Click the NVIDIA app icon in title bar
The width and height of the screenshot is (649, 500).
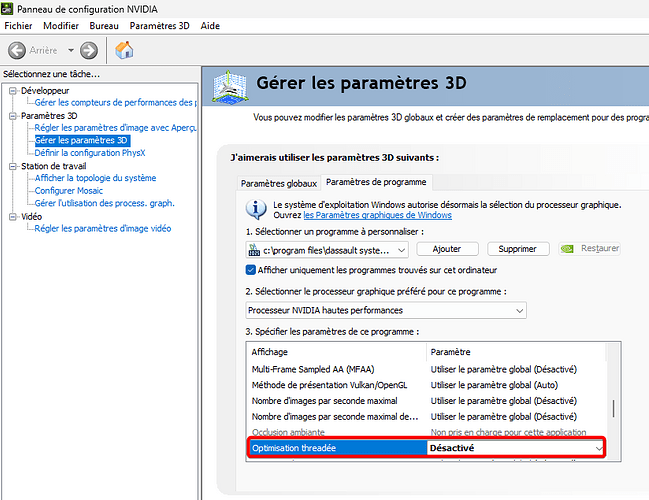tap(8, 8)
